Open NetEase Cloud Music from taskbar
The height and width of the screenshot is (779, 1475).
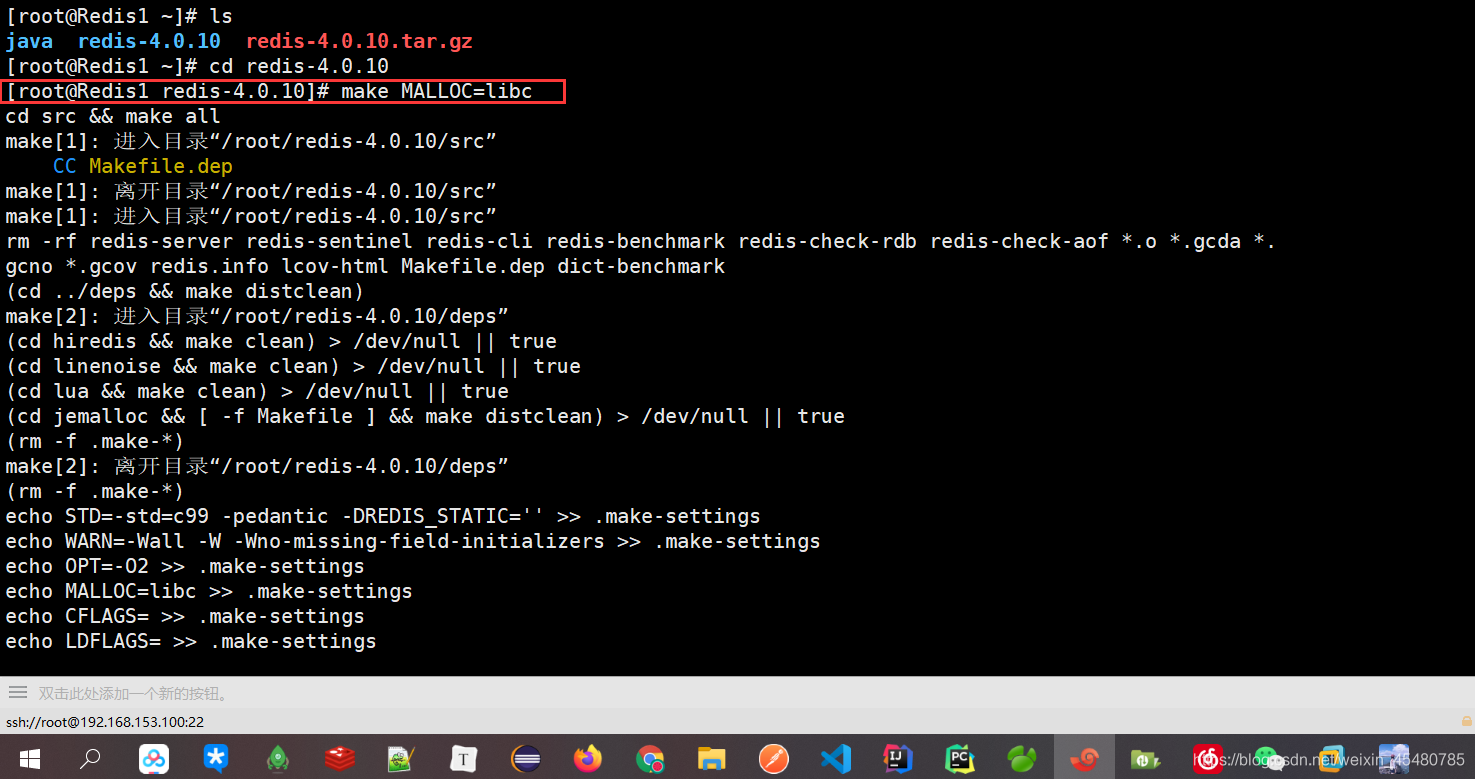(1207, 759)
